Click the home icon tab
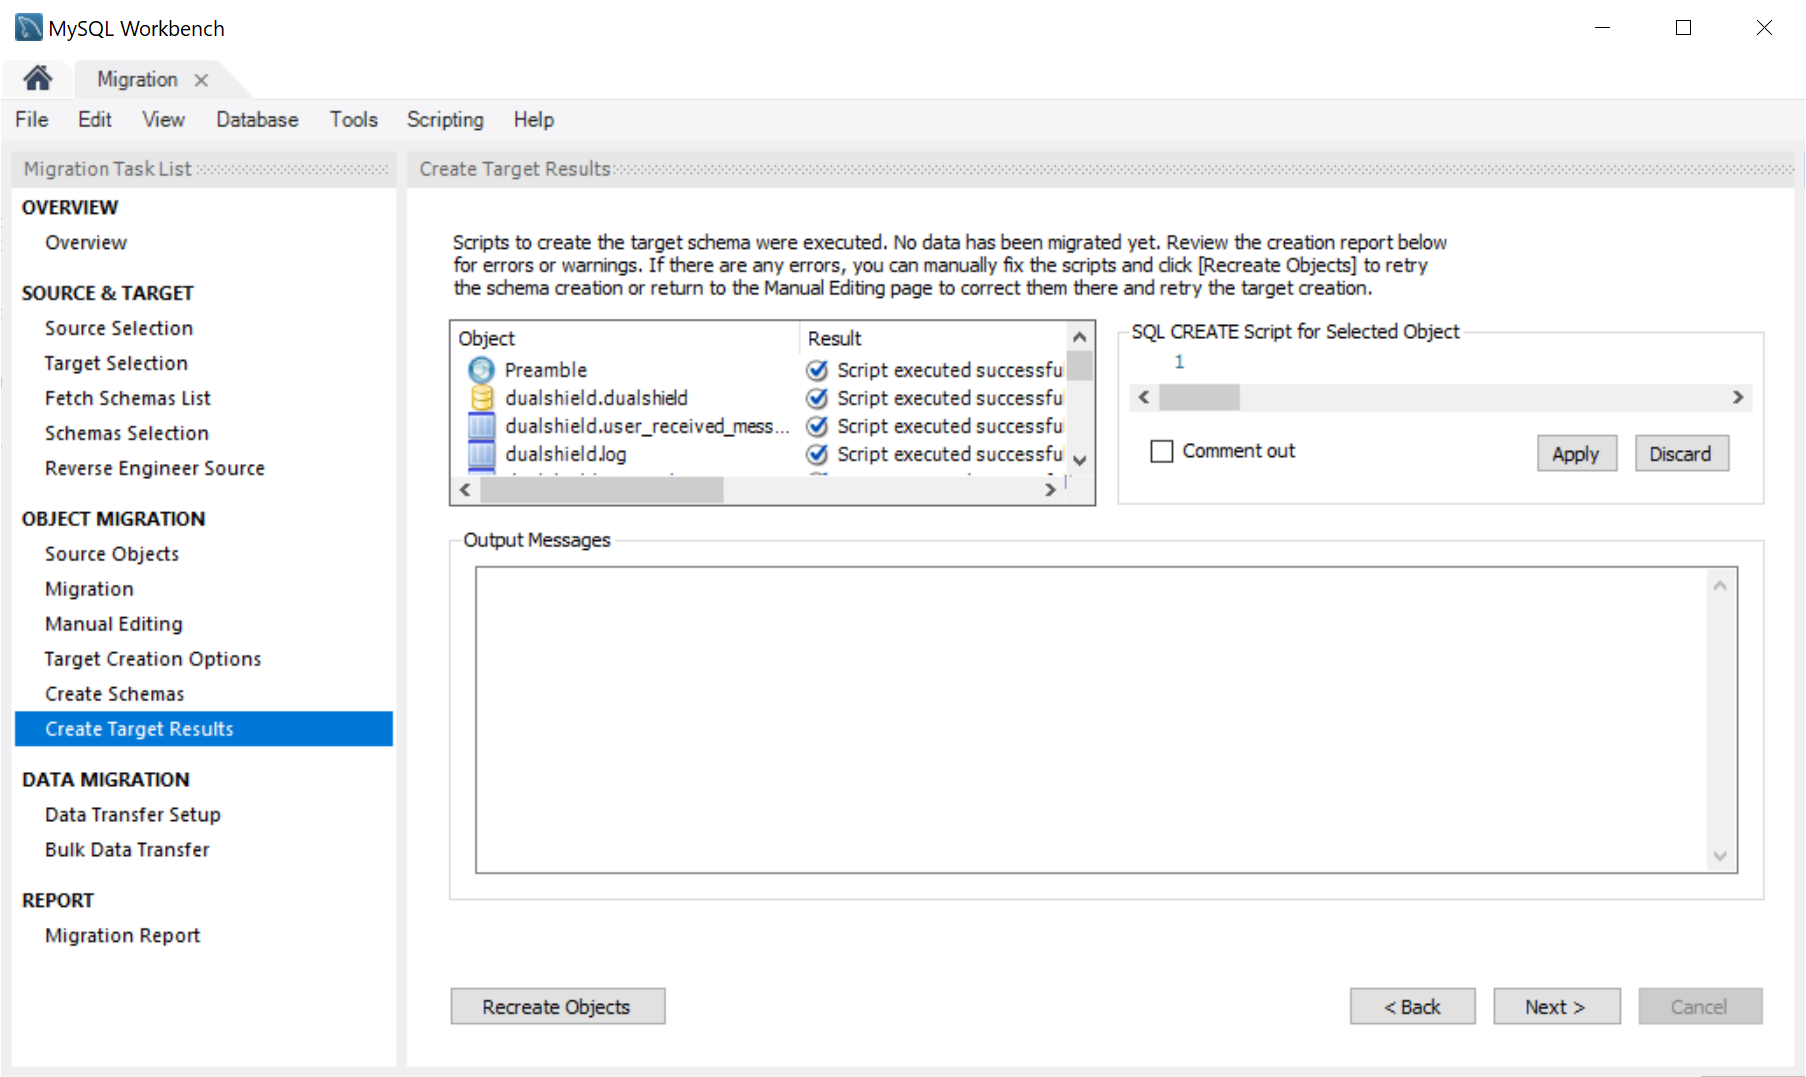This screenshot has height=1077, width=1806. click(38, 78)
